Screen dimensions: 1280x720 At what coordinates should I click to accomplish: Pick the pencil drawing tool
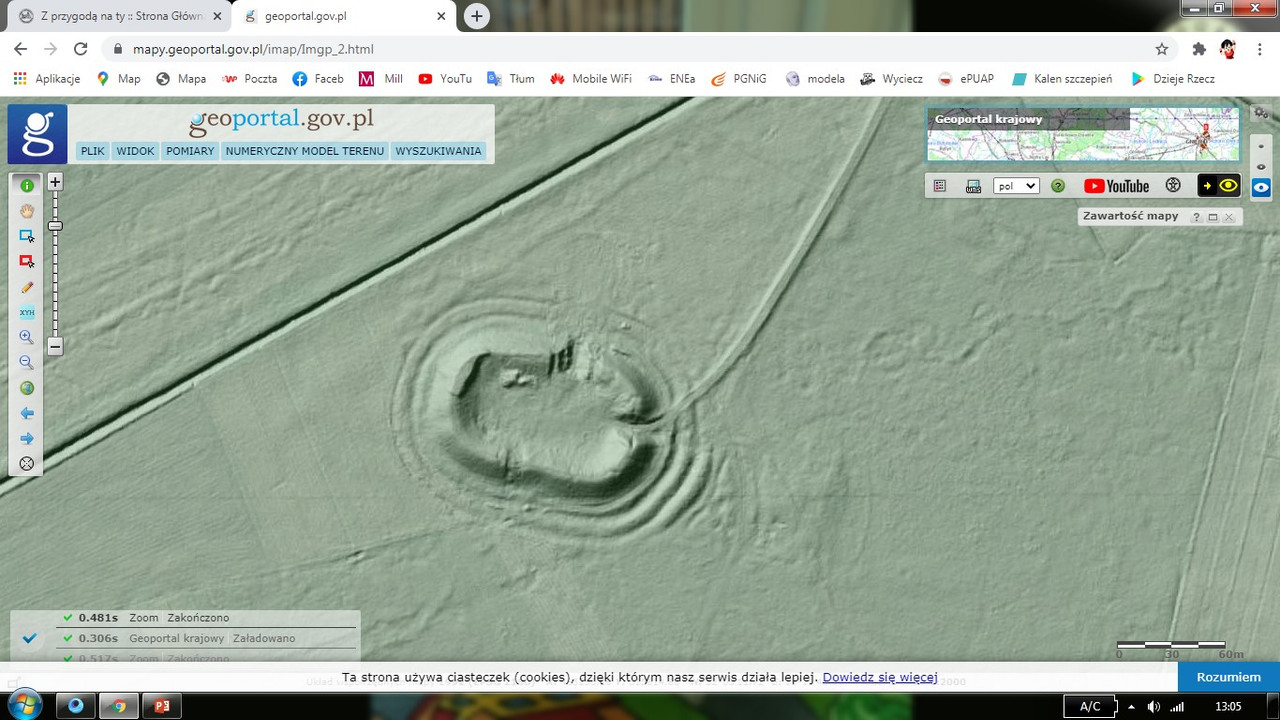click(27, 287)
